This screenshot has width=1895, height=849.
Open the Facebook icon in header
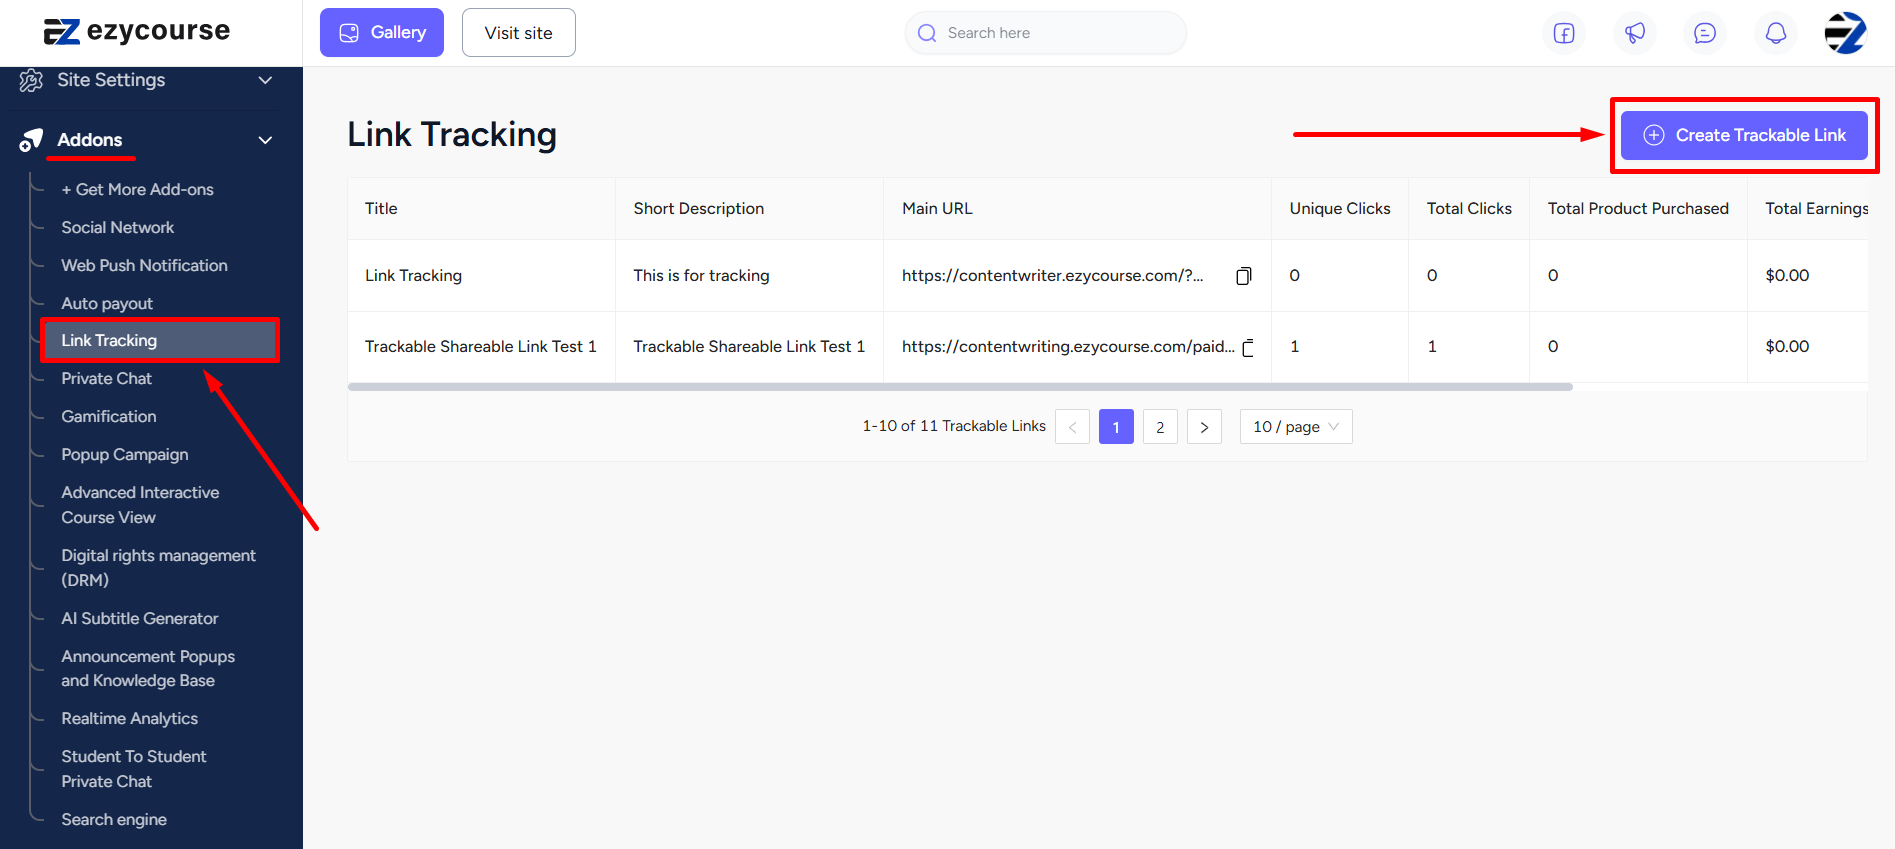click(1564, 33)
